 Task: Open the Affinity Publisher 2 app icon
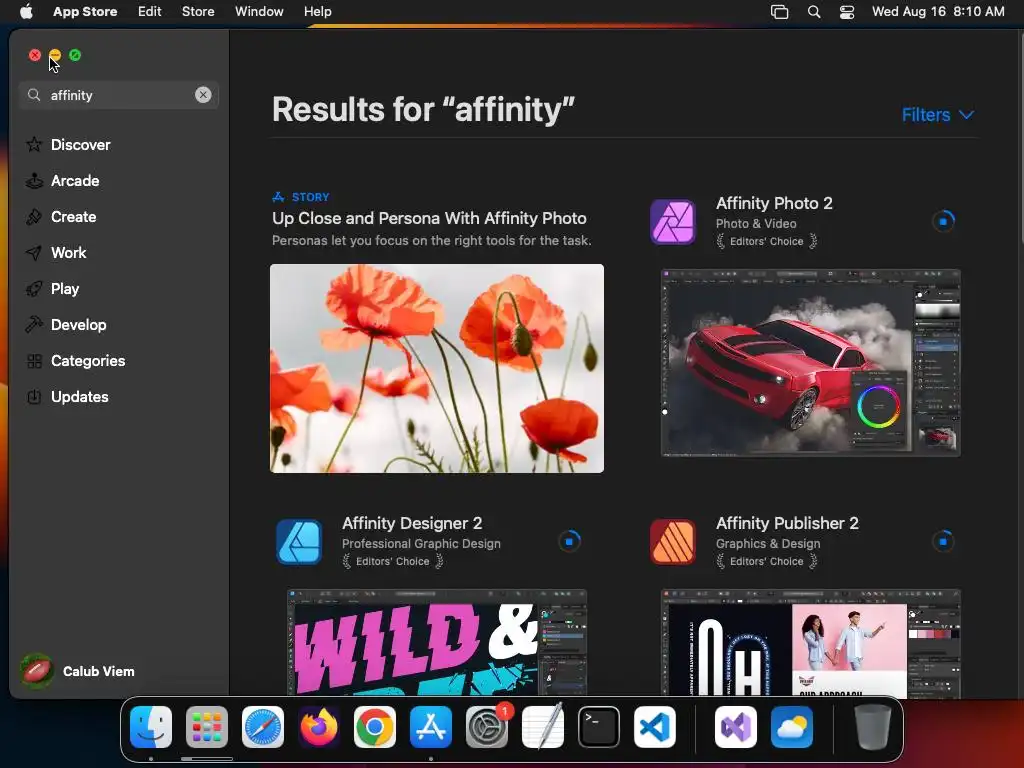tap(673, 542)
